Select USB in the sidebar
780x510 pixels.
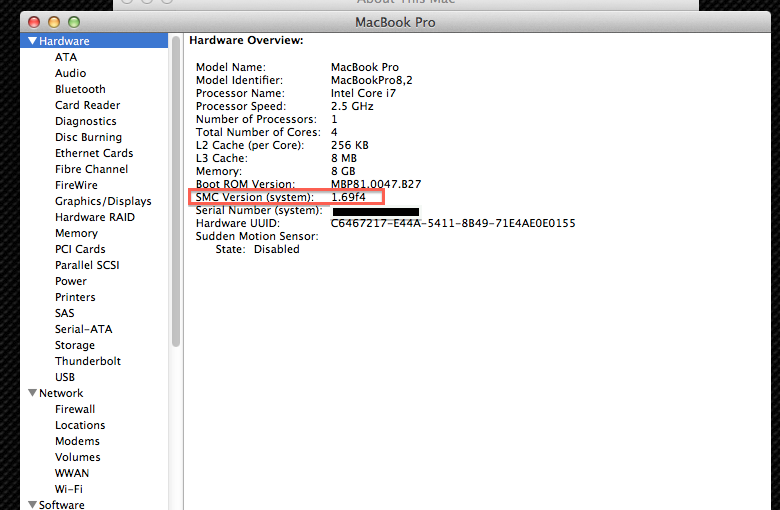coord(65,377)
